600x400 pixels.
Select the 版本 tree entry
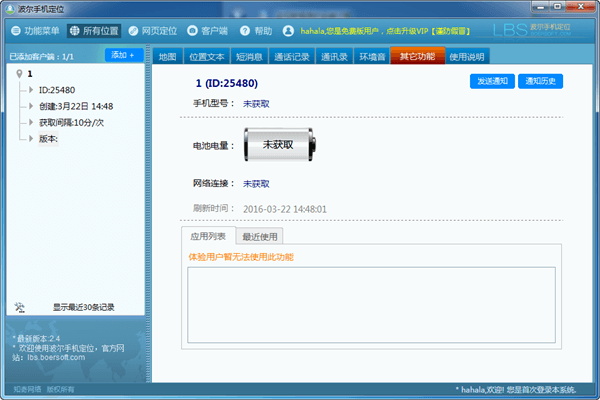click(49, 139)
